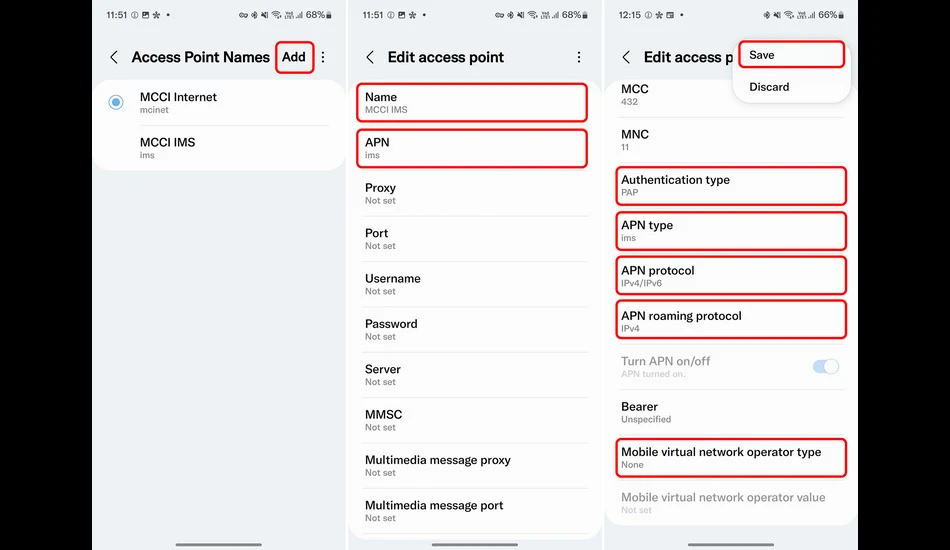The image size is (950, 550).
Task: Tap back arrow on middle Edit access point
Action: [370, 57]
